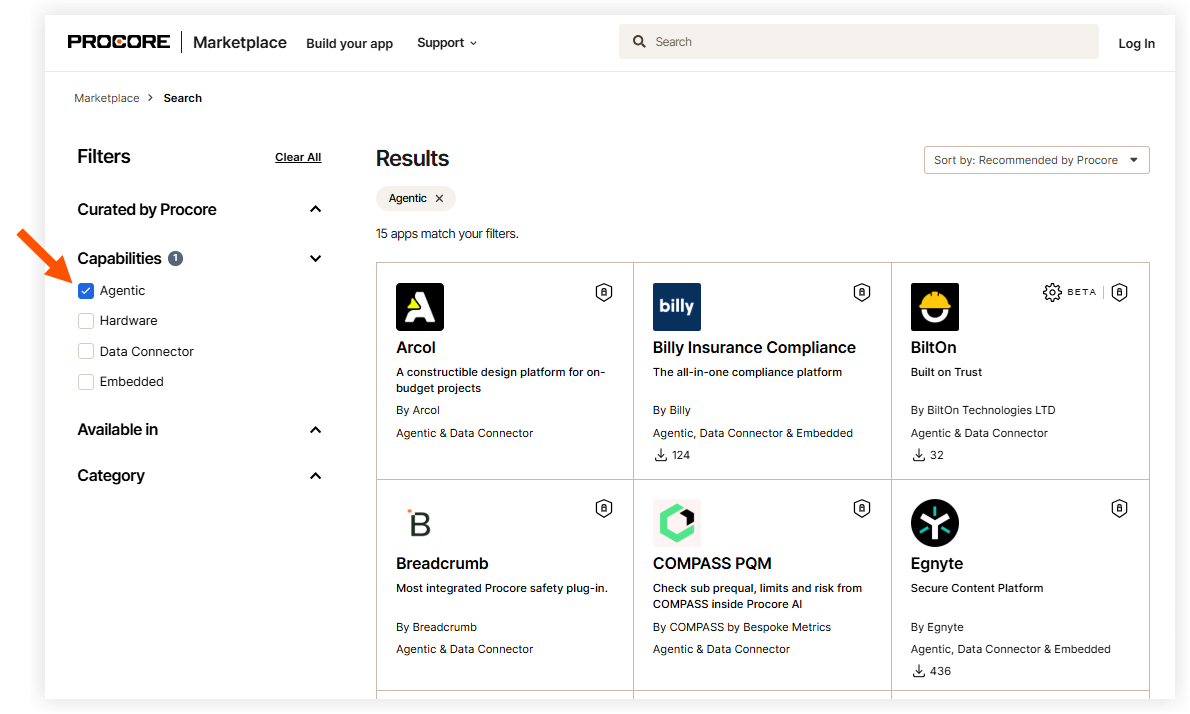Click 'Secure Content Platform' description
The width and height of the screenshot is (1190, 714).
point(977,588)
